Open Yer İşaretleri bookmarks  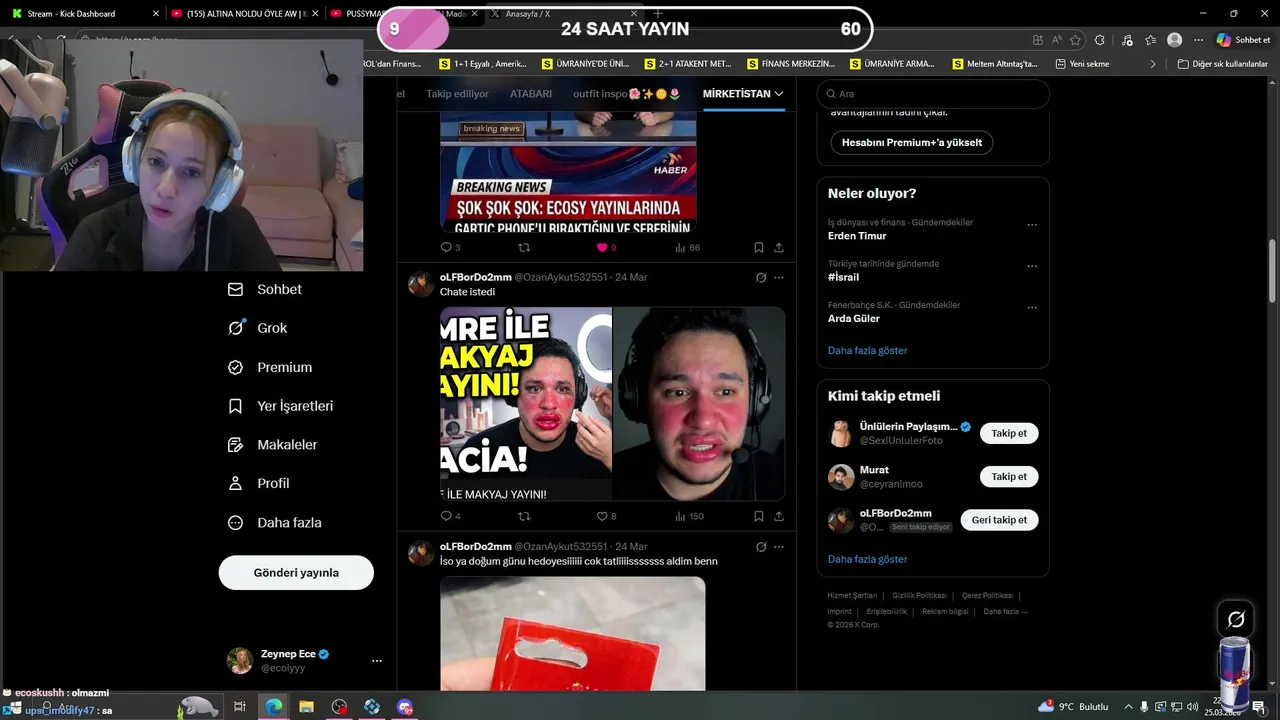(x=281, y=406)
